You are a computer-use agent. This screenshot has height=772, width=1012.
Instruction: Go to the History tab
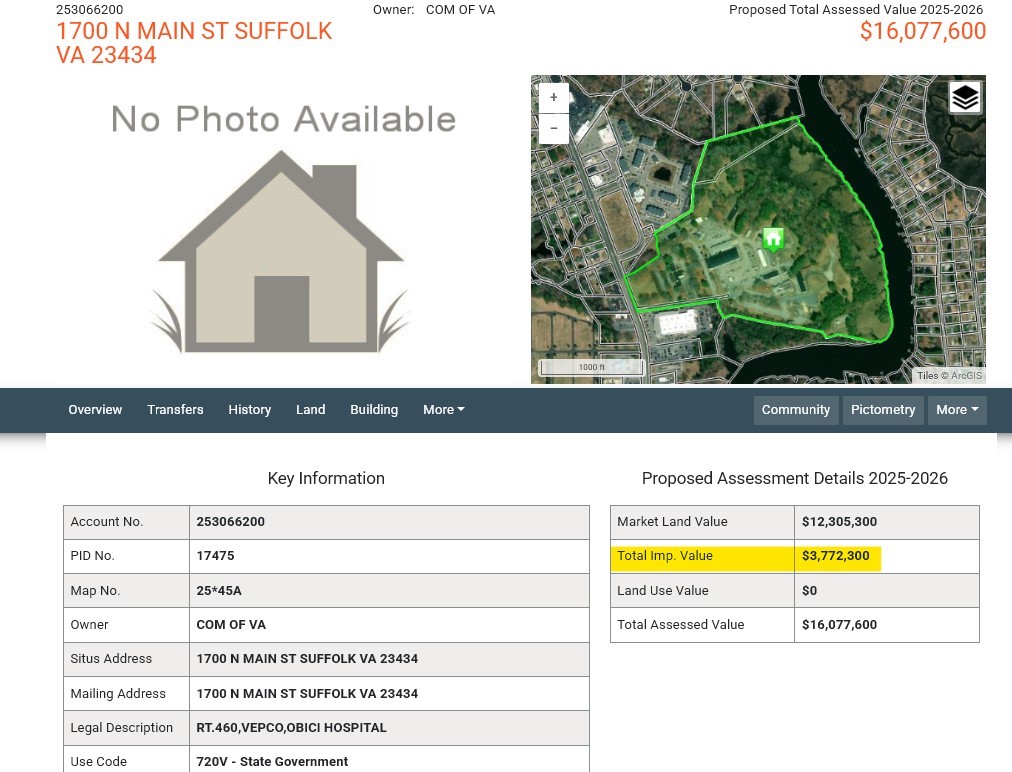249,410
